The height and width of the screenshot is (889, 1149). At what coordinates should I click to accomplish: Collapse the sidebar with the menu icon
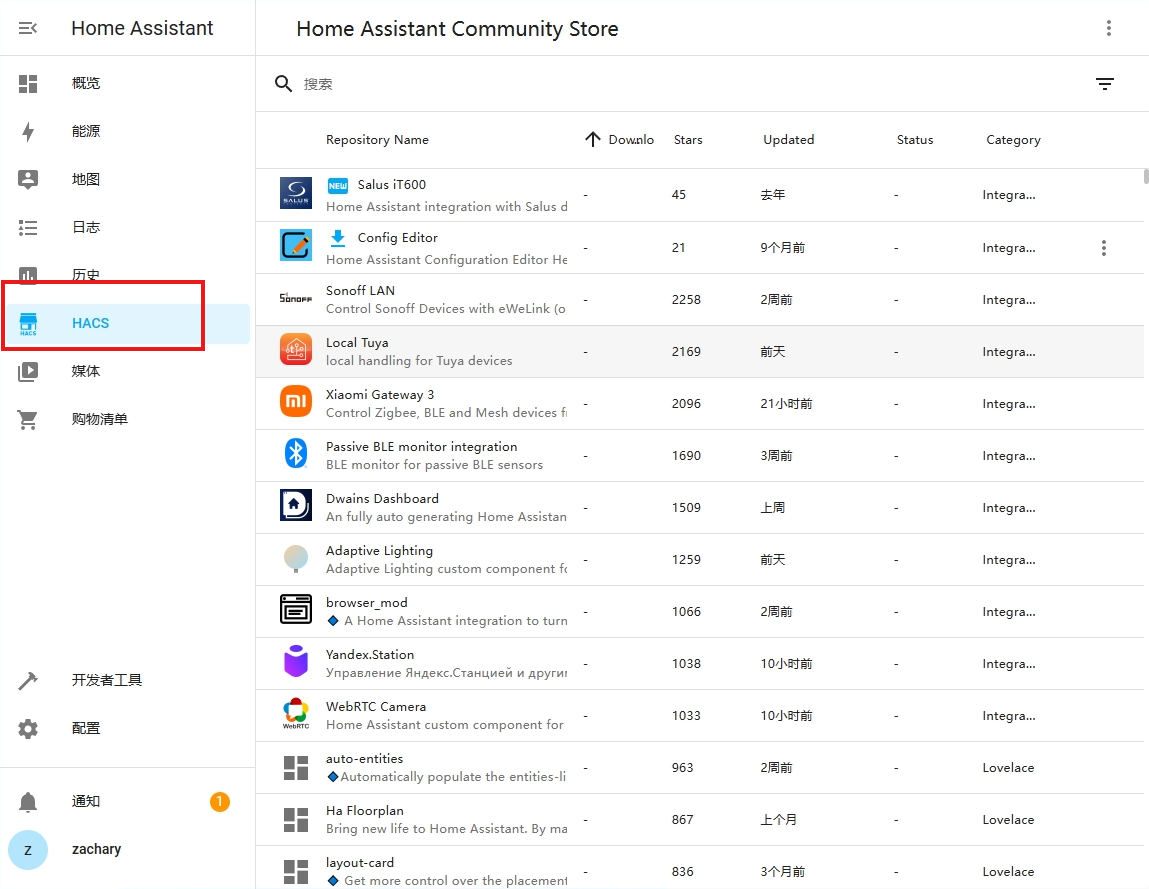tap(28, 28)
